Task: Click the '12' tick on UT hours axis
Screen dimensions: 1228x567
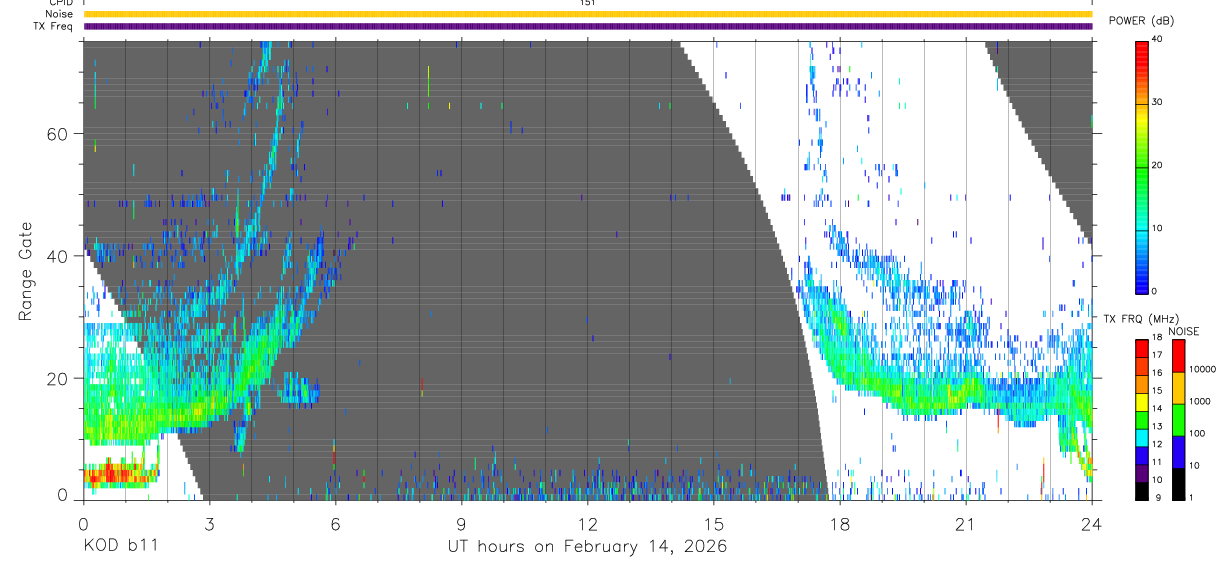Action: pyautogui.click(x=588, y=523)
